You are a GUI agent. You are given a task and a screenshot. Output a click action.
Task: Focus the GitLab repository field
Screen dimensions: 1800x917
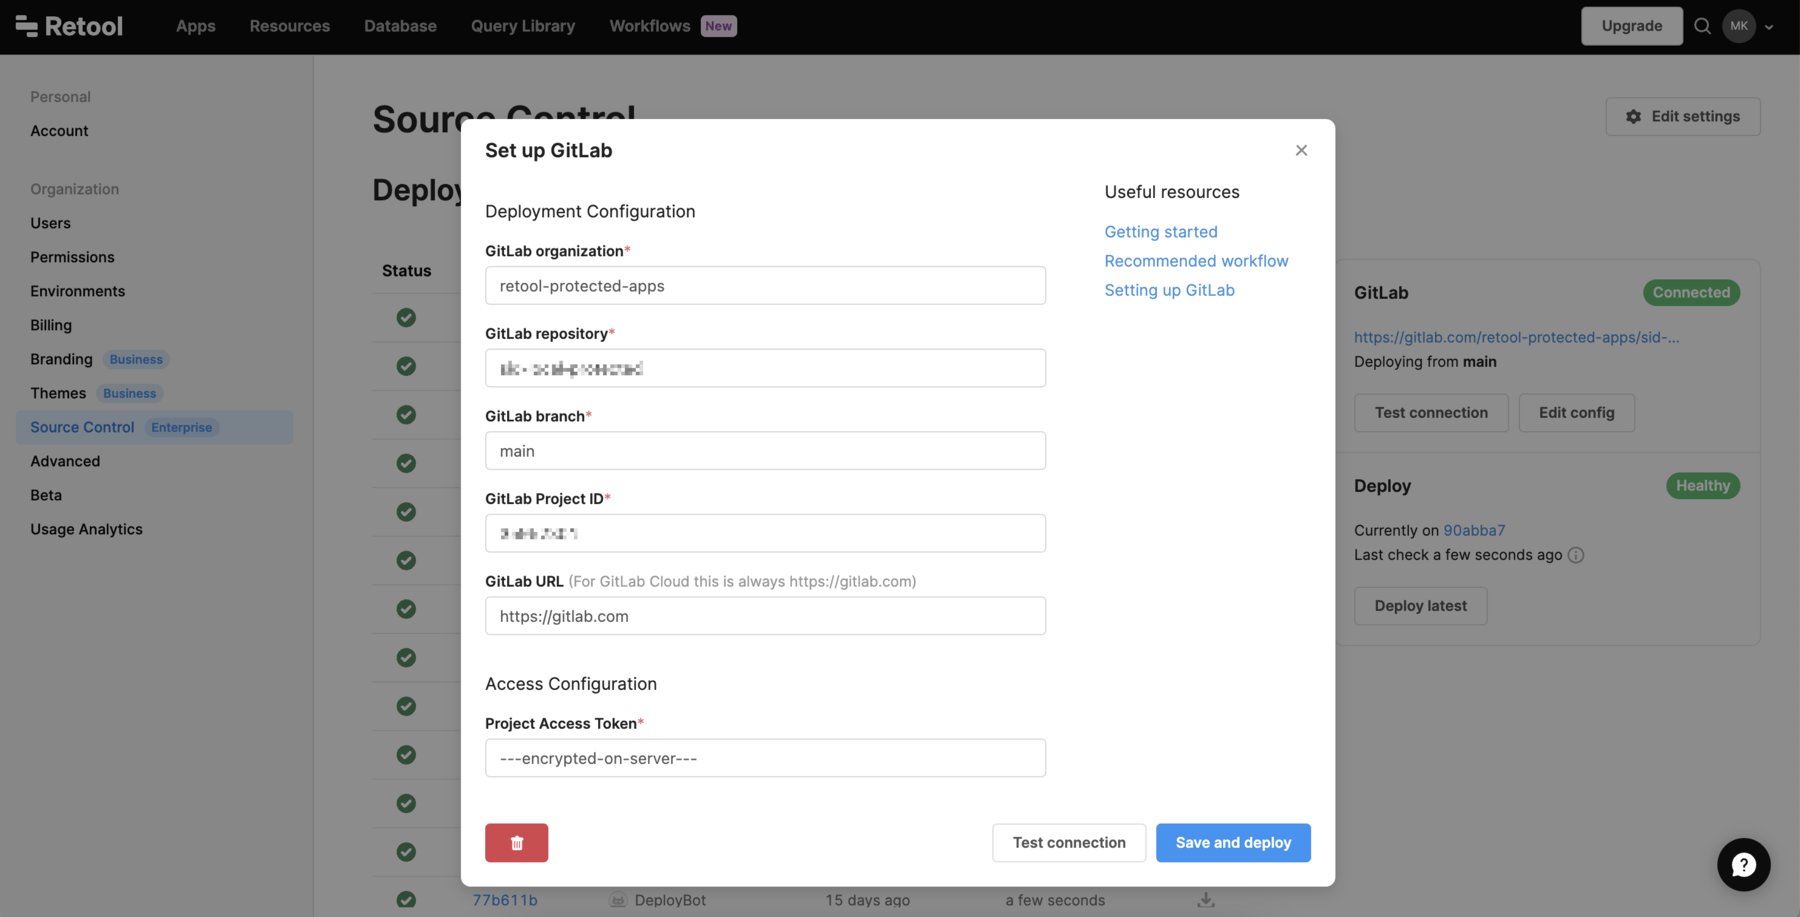point(765,369)
